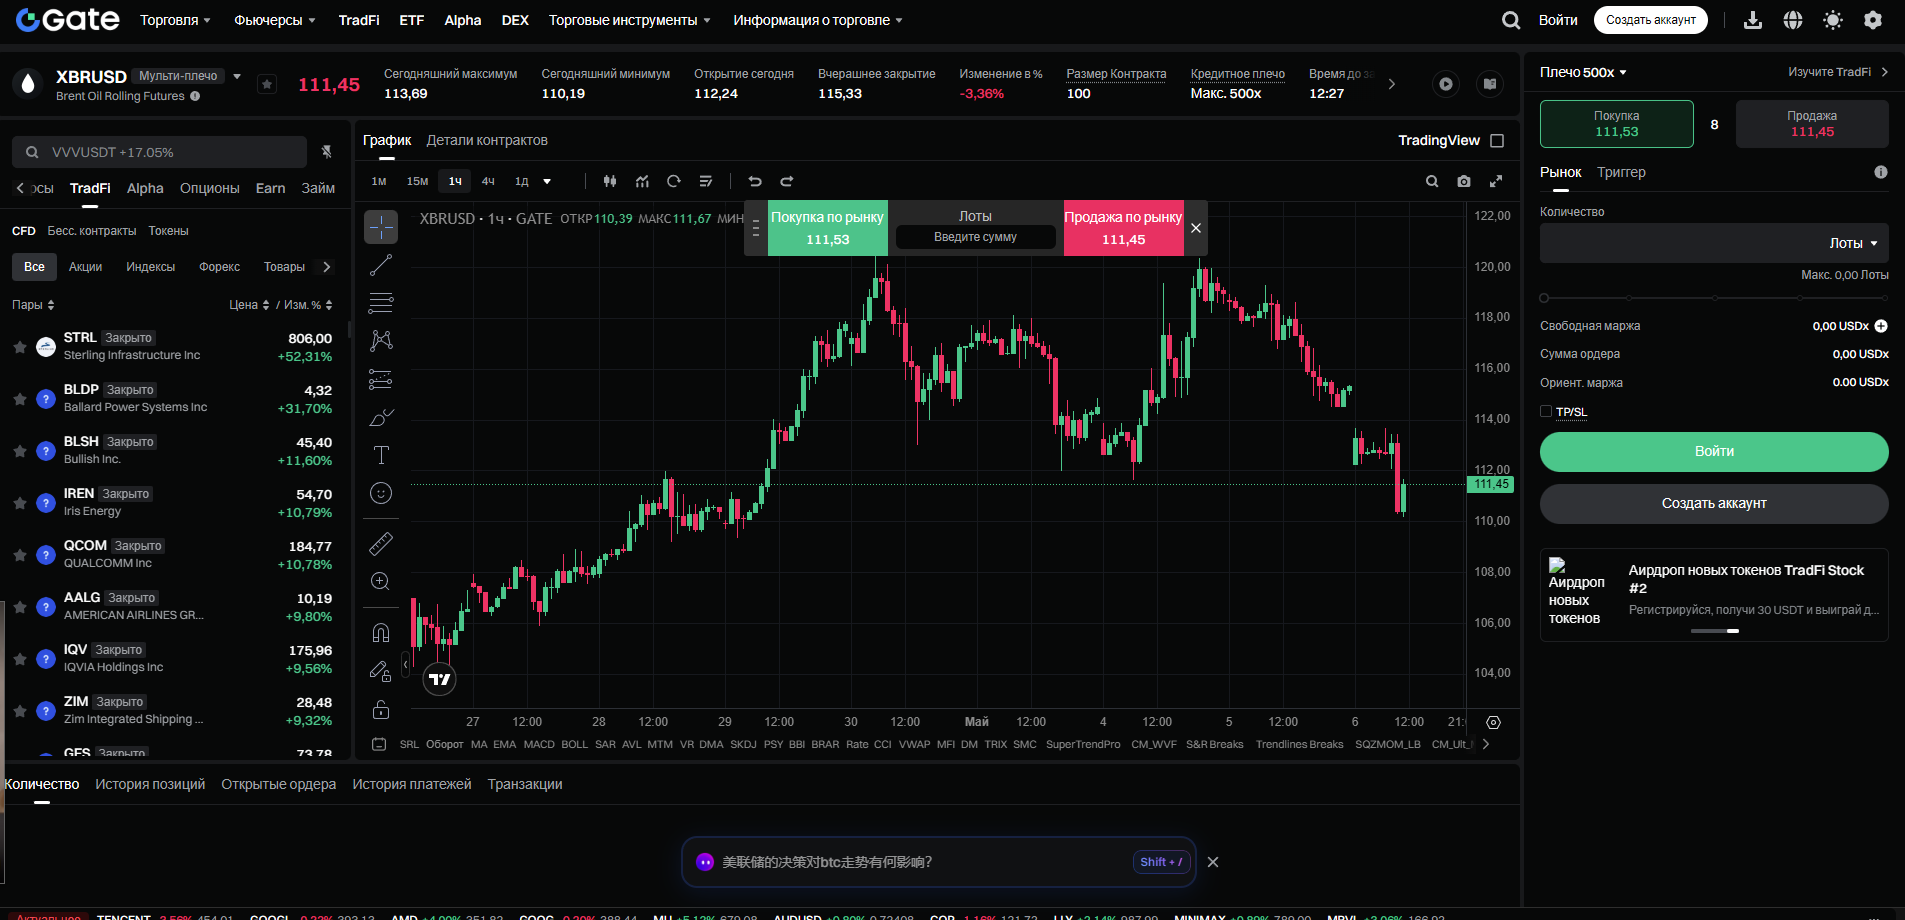Screen dimensions: 1905x920
Task: Search symbols using chart magnifier icon
Action: tap(1432, 181)
